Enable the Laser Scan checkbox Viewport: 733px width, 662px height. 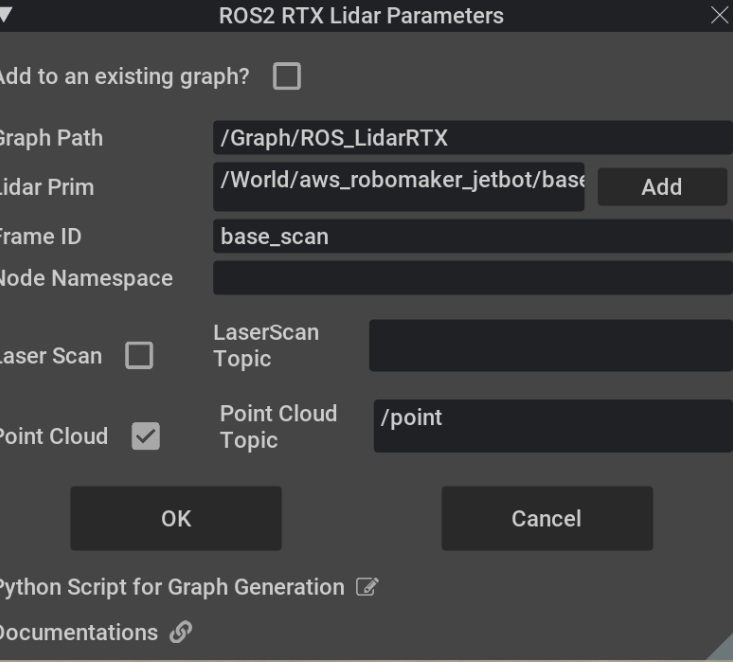pos(139,355)
